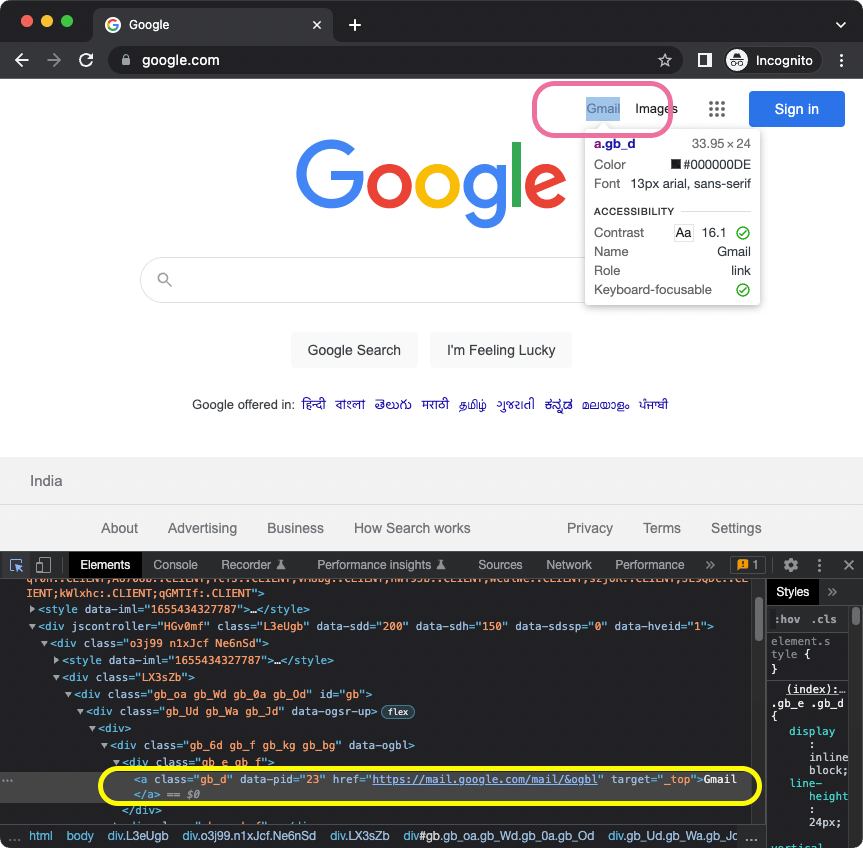Open the issues counter badge
Screen dimensions: 863x848
coord(747,565)
